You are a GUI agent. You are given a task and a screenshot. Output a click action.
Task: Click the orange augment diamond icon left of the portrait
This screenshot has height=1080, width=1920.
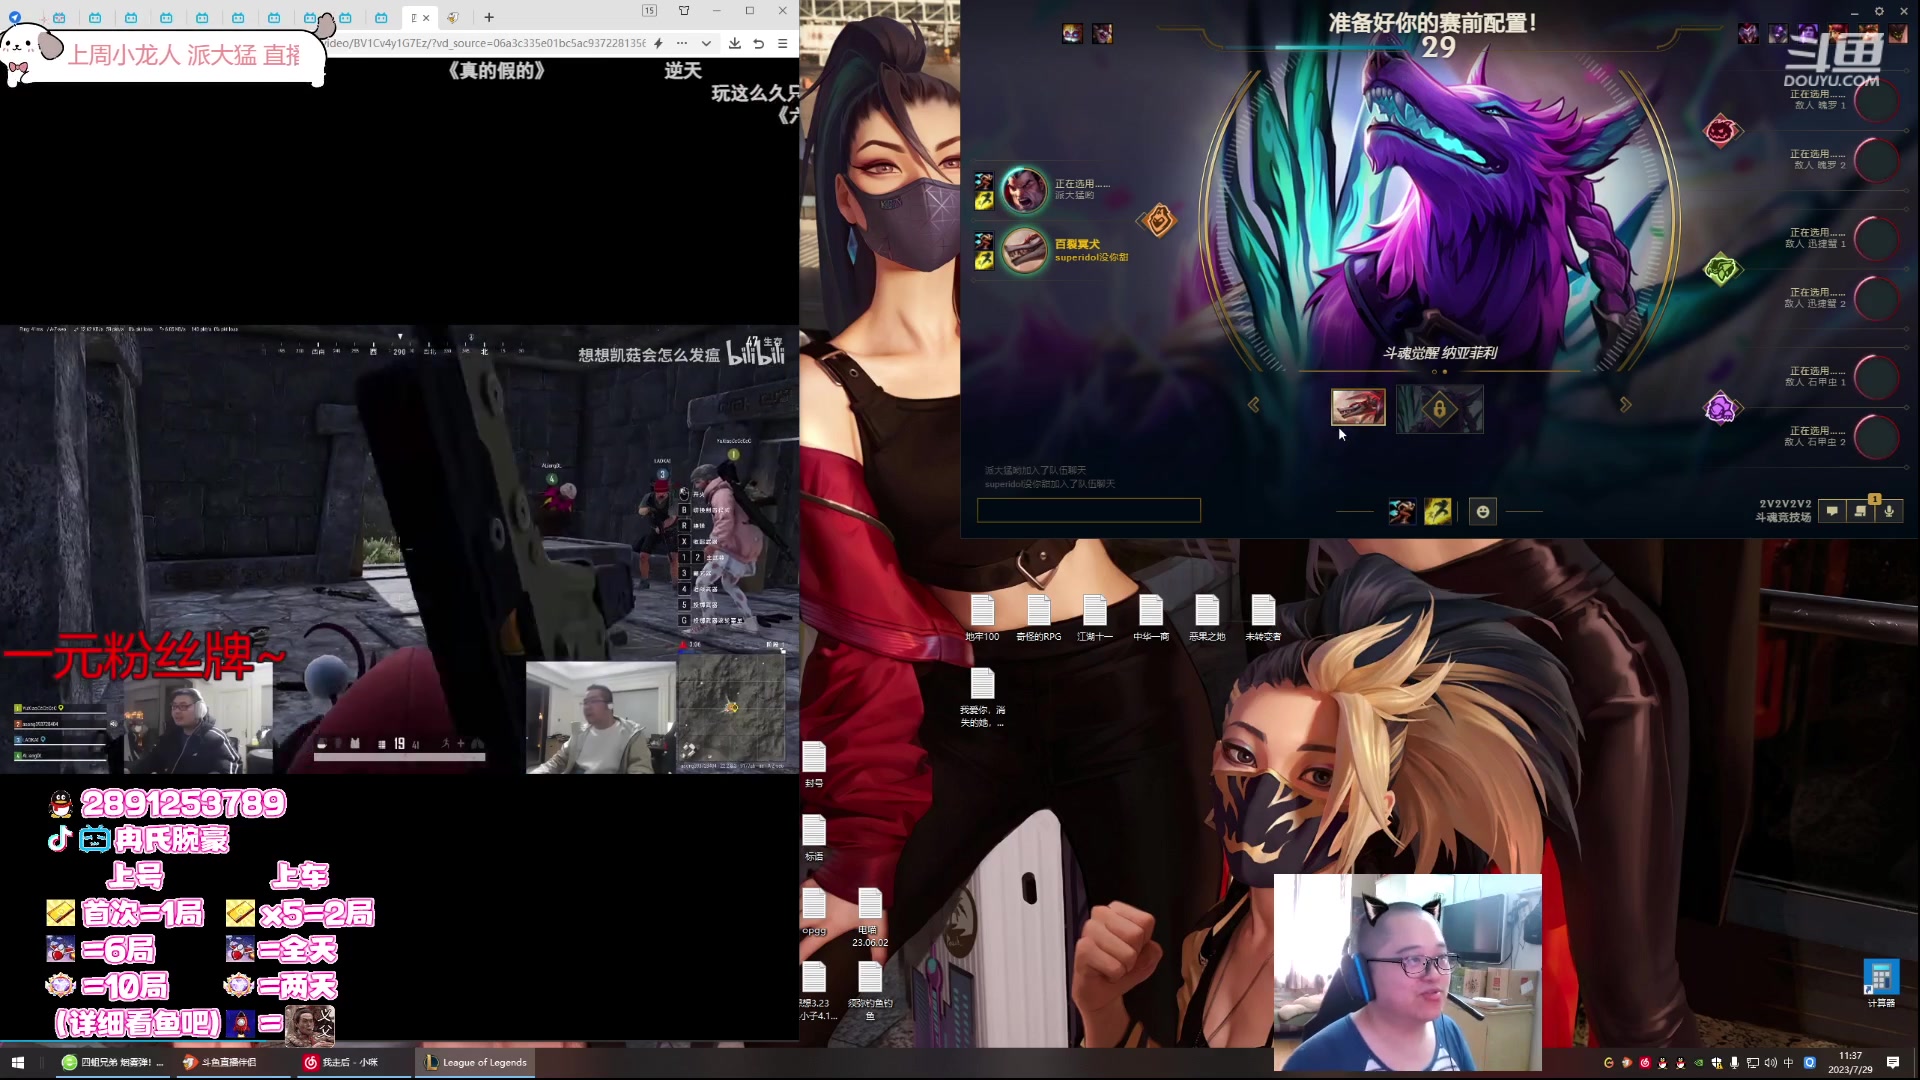[x=1159, y=220]
